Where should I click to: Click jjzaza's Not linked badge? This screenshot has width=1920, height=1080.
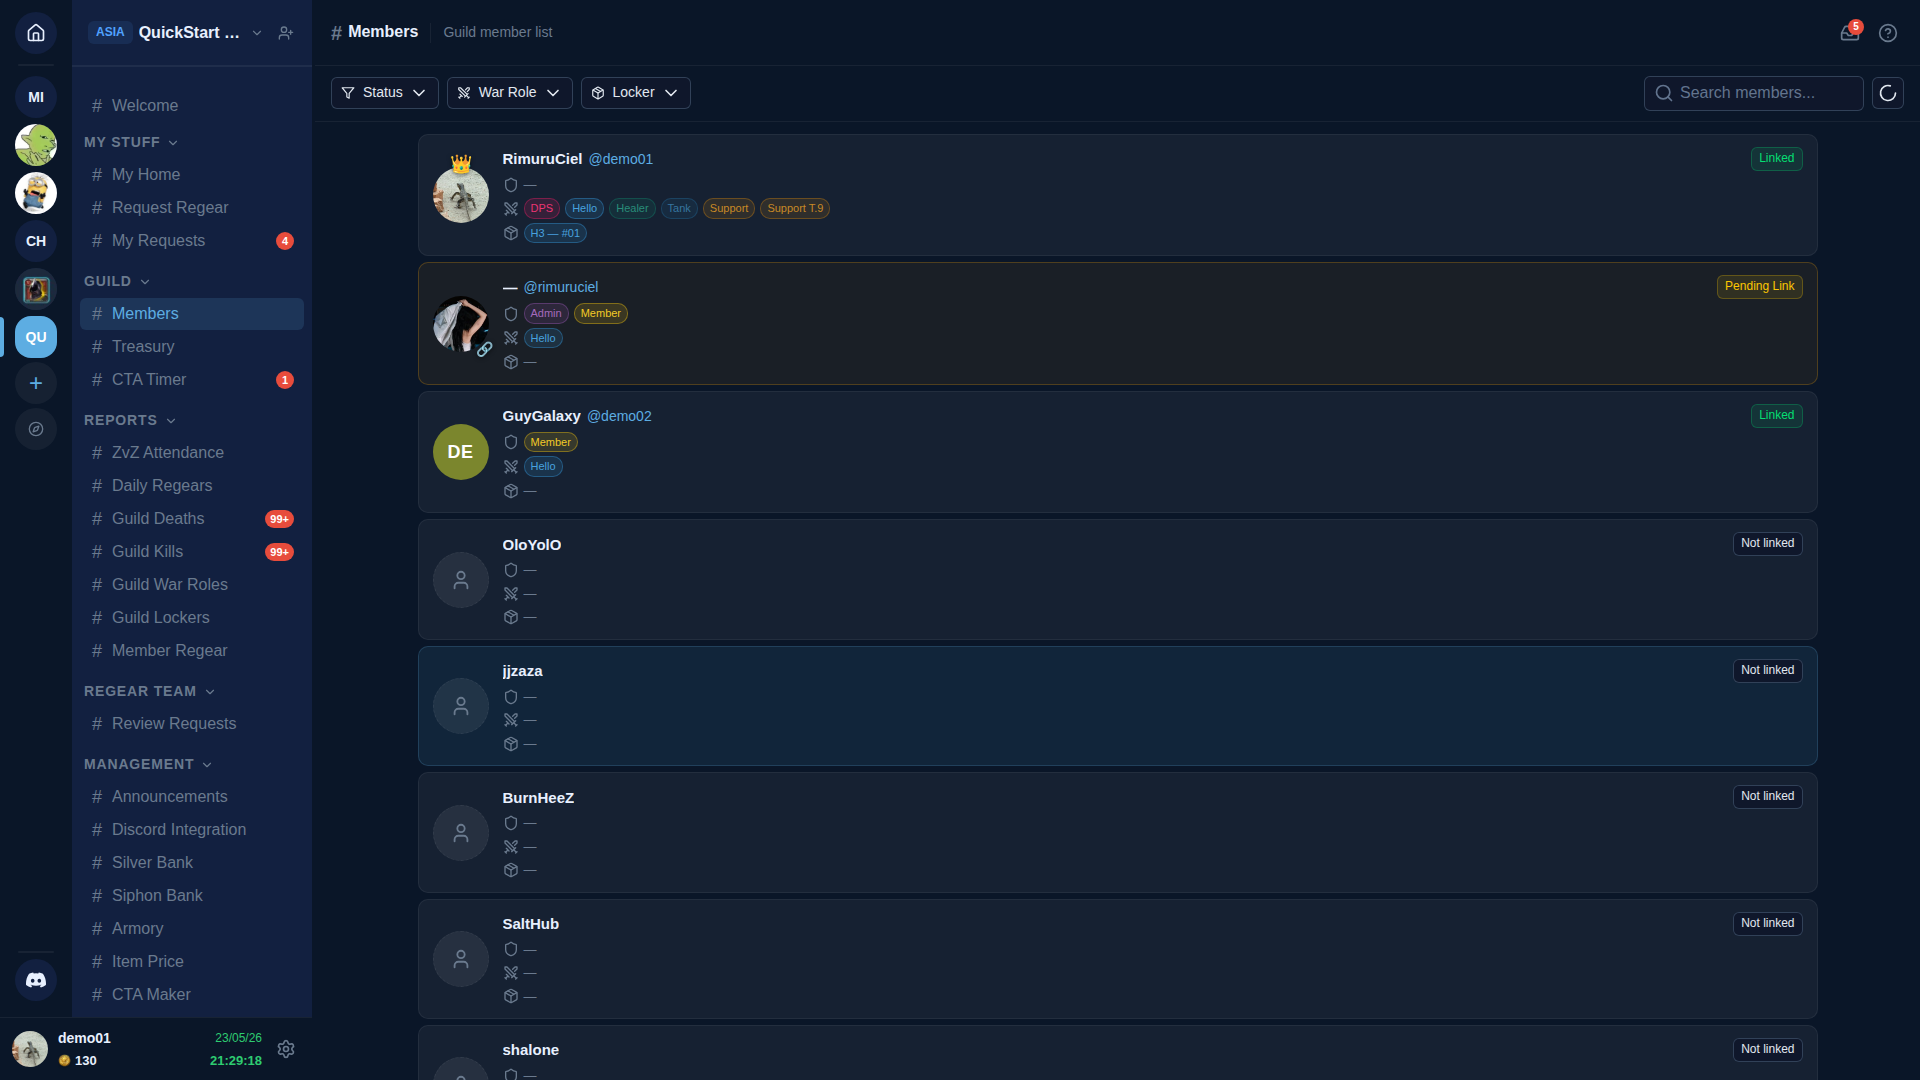[1767, 671]
